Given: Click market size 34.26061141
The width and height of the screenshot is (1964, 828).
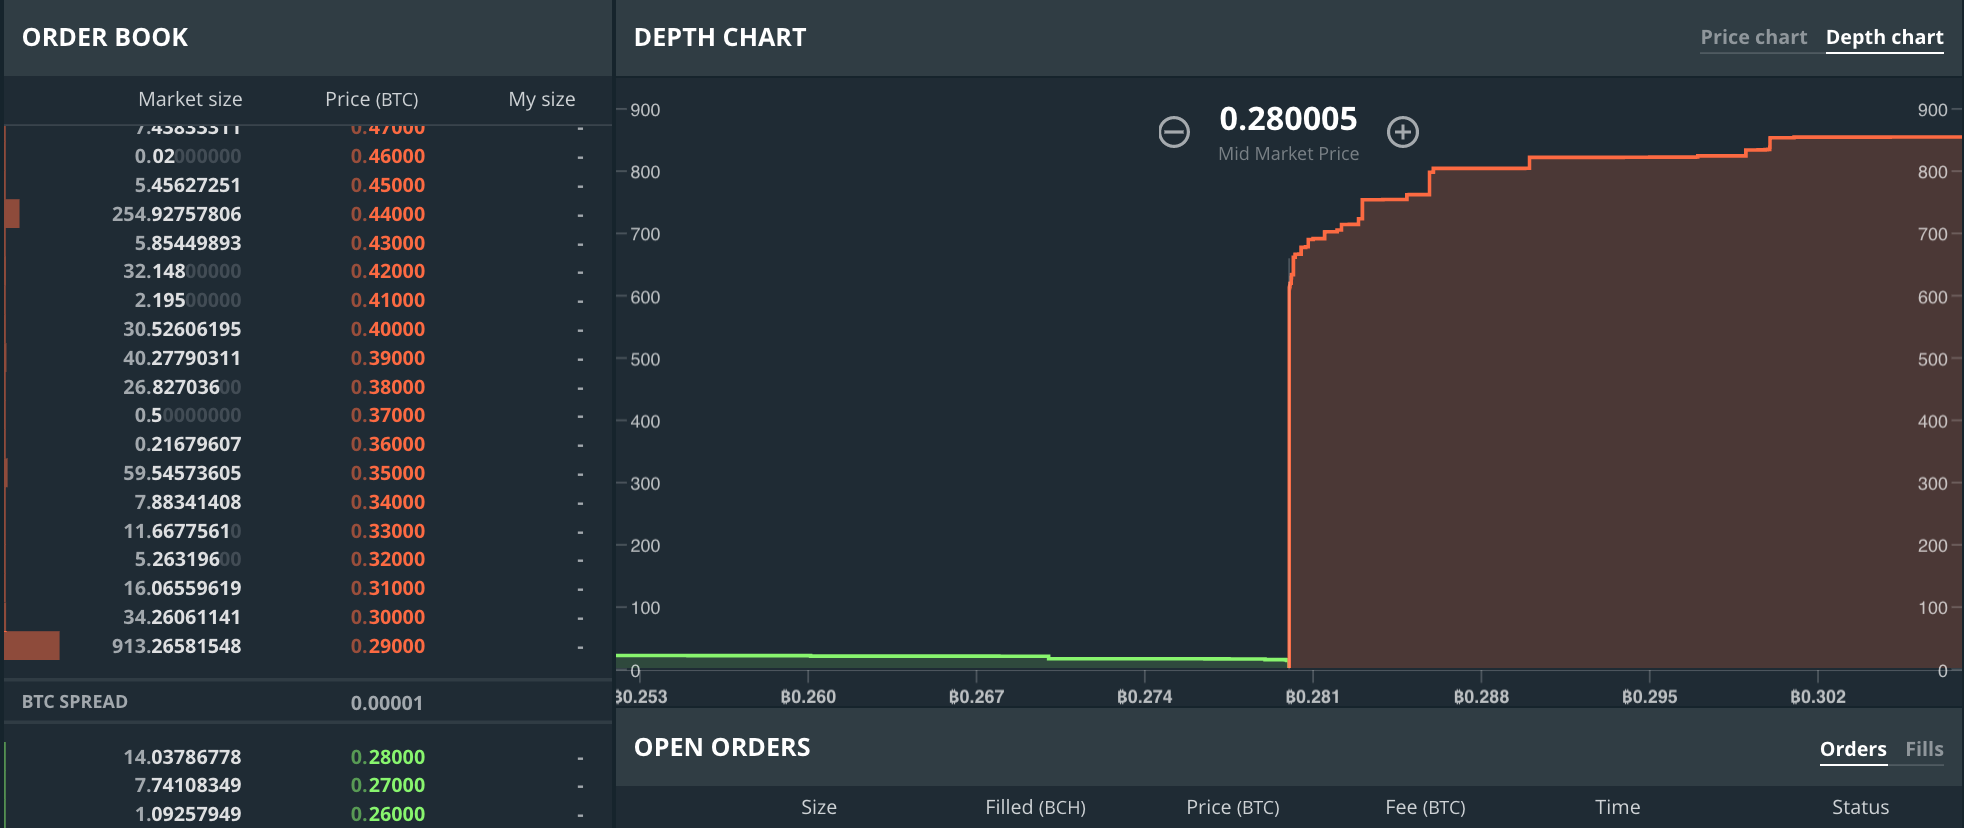Looking at the screenshot, I should click(x=182, y=617).
